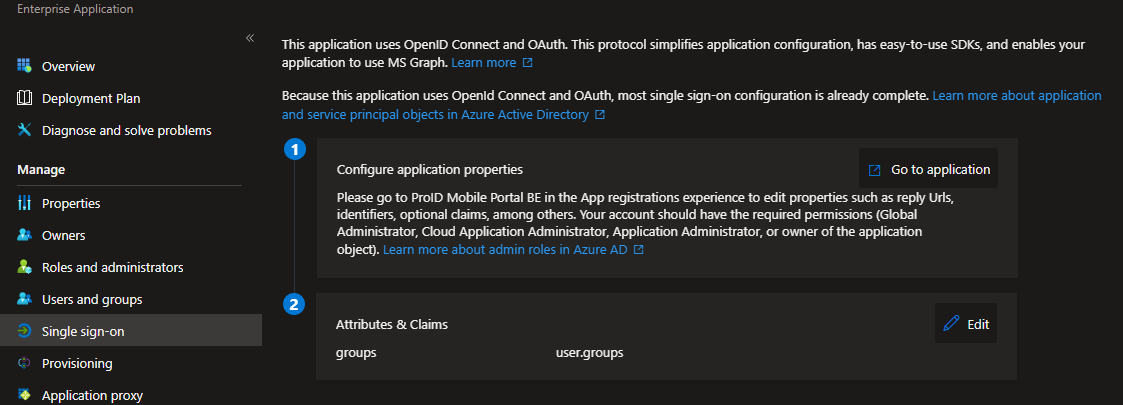This screenshot has width=1123, height=405.
Task: Click the Overview grid icon
Action: [24, 66]
